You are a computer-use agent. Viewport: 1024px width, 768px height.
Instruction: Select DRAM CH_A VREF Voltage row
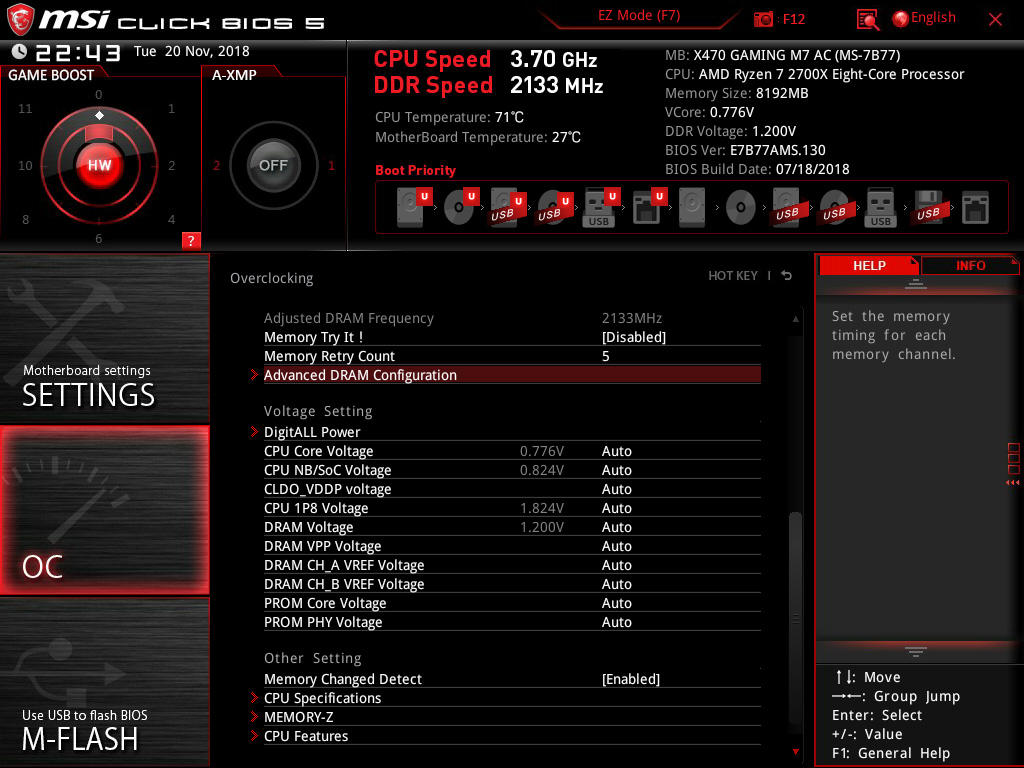click(x=512, y=565)
